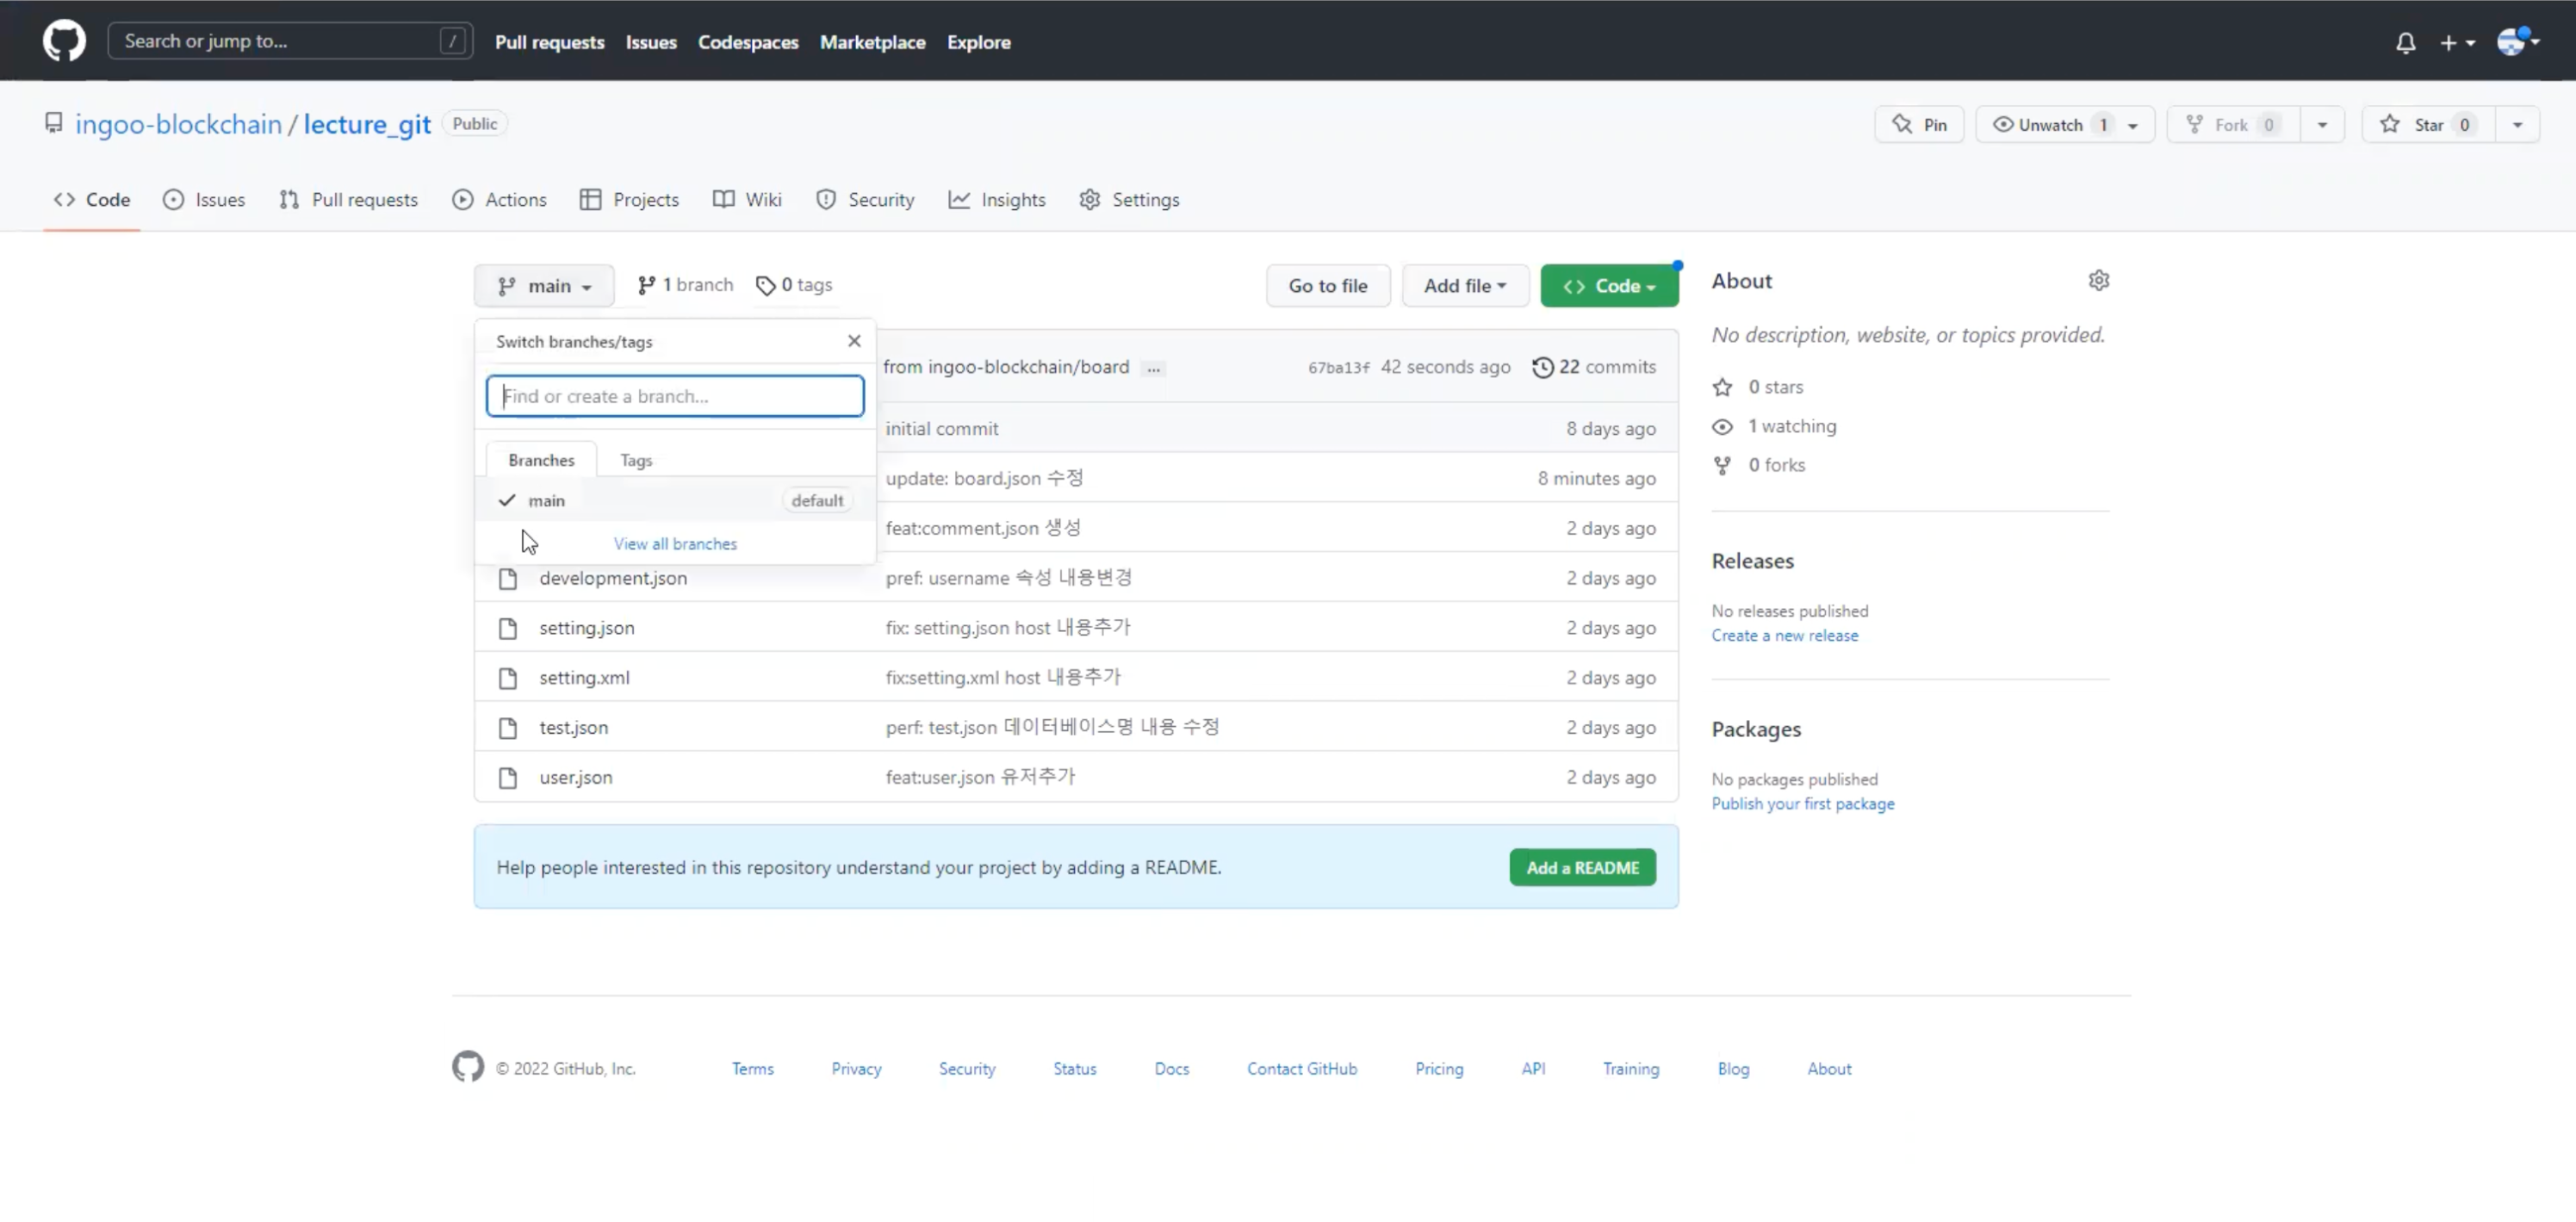Open the notifications bell

coord(2405,42)
